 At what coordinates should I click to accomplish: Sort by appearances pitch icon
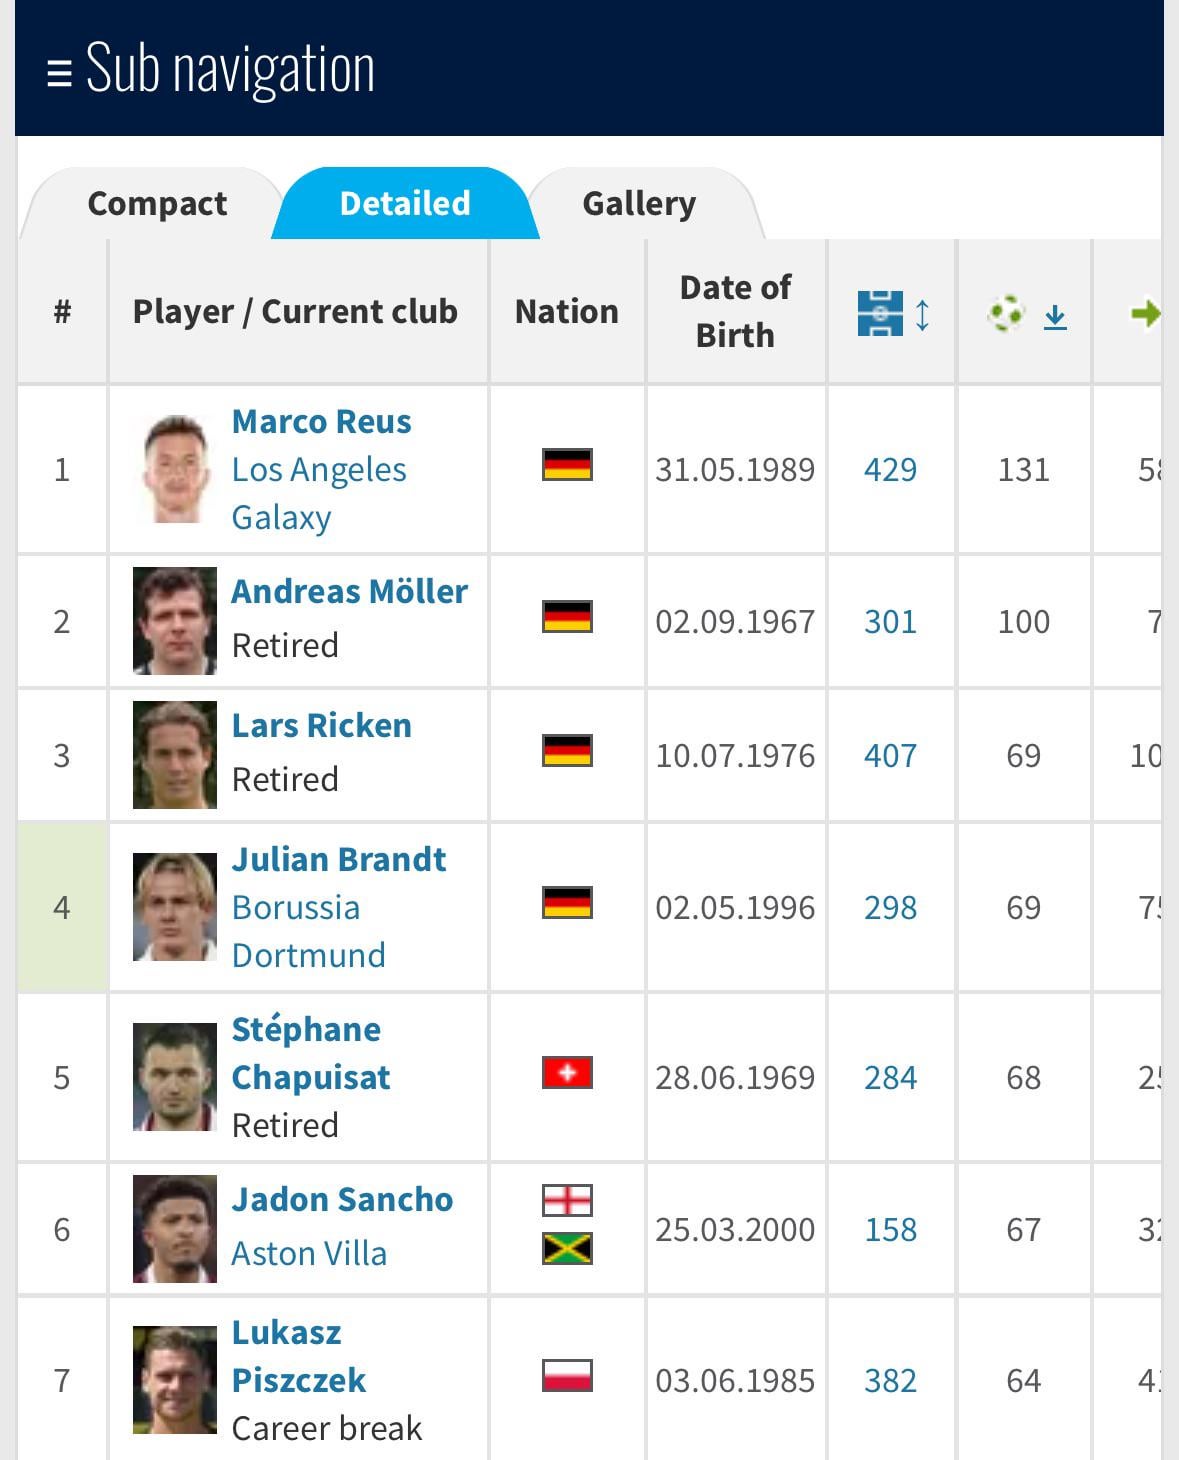880,313
